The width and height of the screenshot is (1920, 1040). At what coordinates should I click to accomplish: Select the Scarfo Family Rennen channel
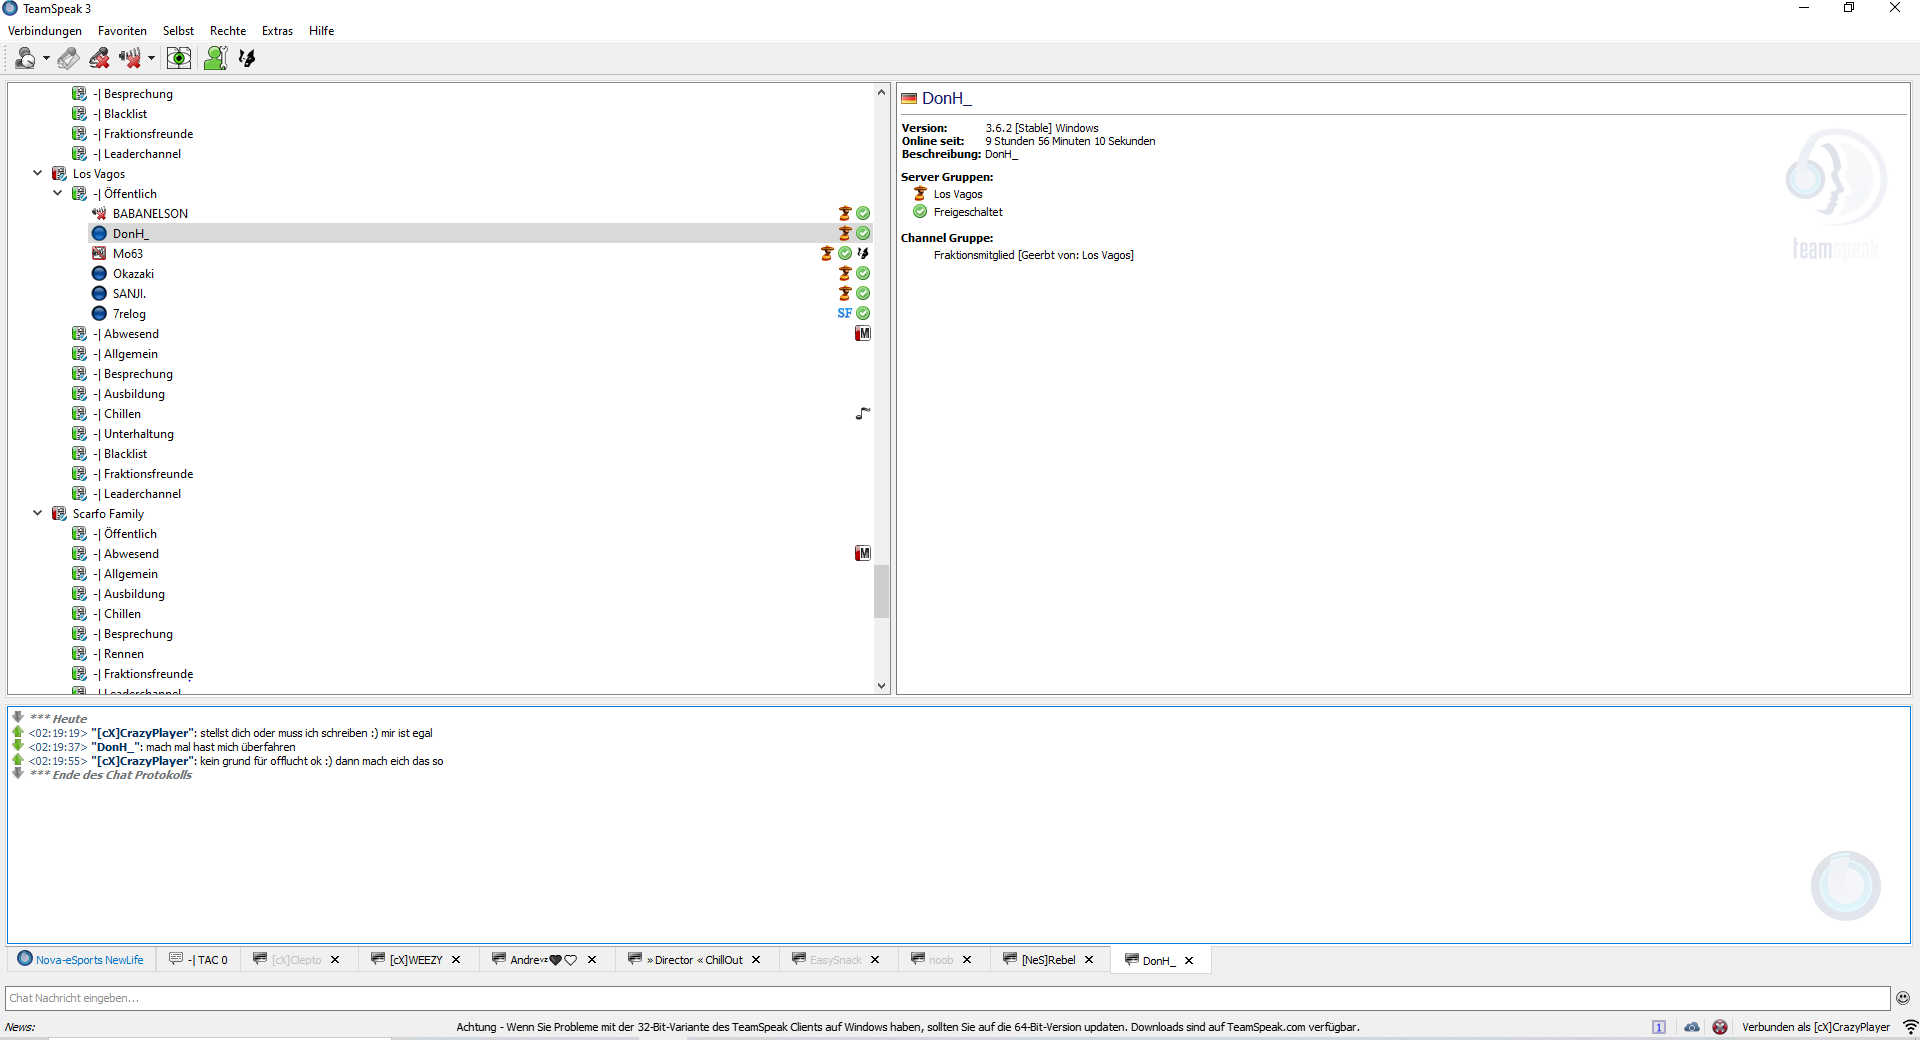pos(123,654)
